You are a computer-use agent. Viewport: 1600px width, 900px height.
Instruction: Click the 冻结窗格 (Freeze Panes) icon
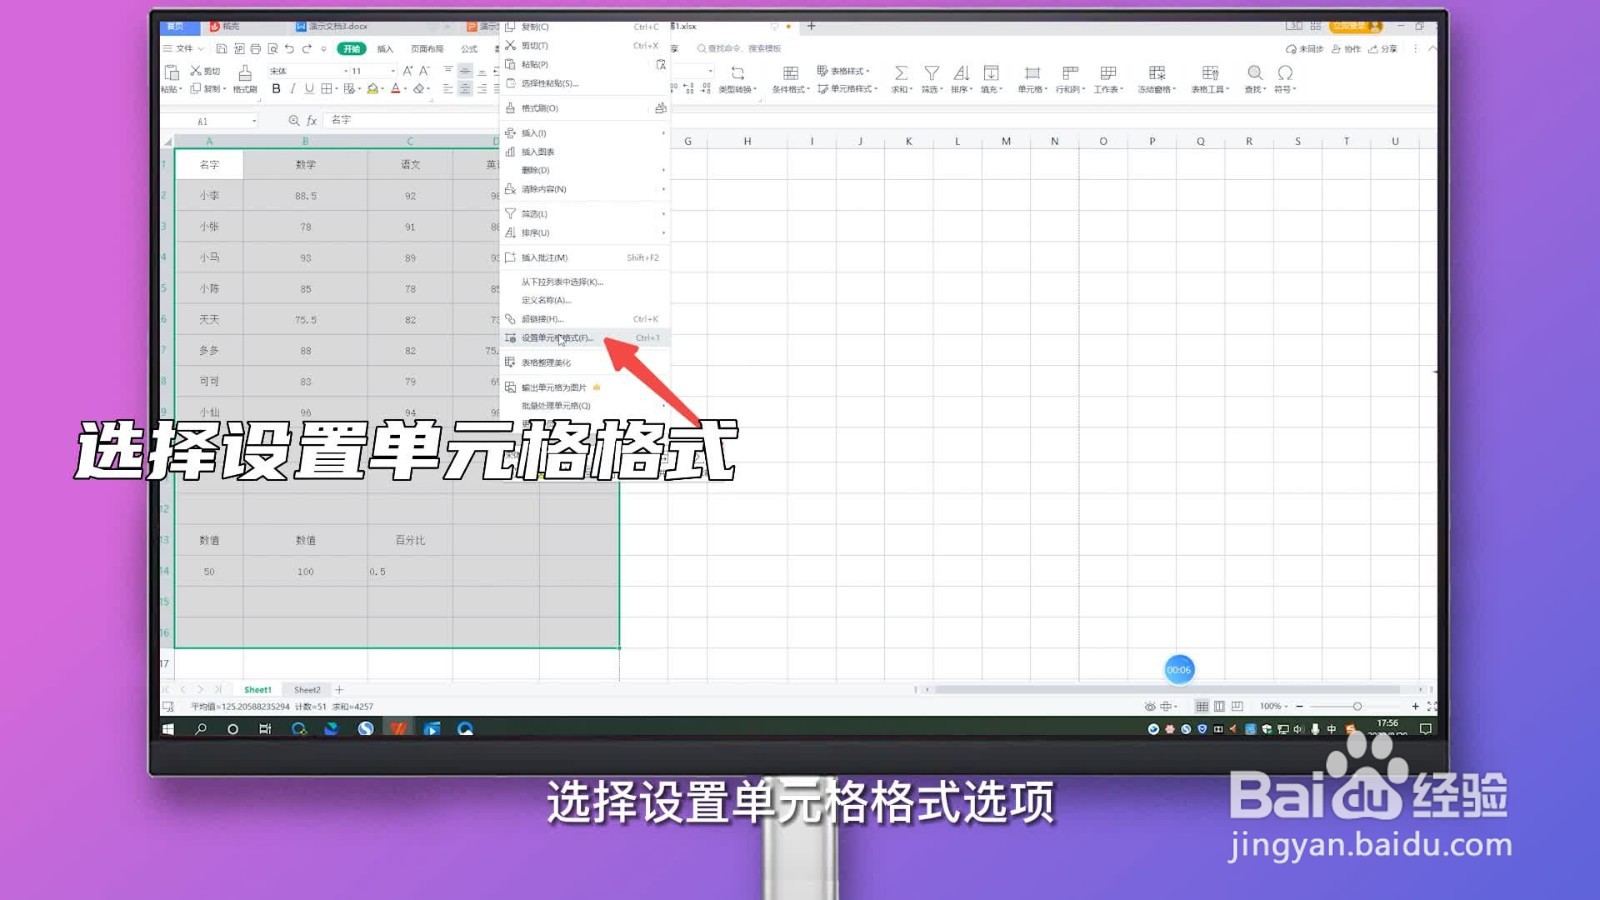coord(1157,73)
